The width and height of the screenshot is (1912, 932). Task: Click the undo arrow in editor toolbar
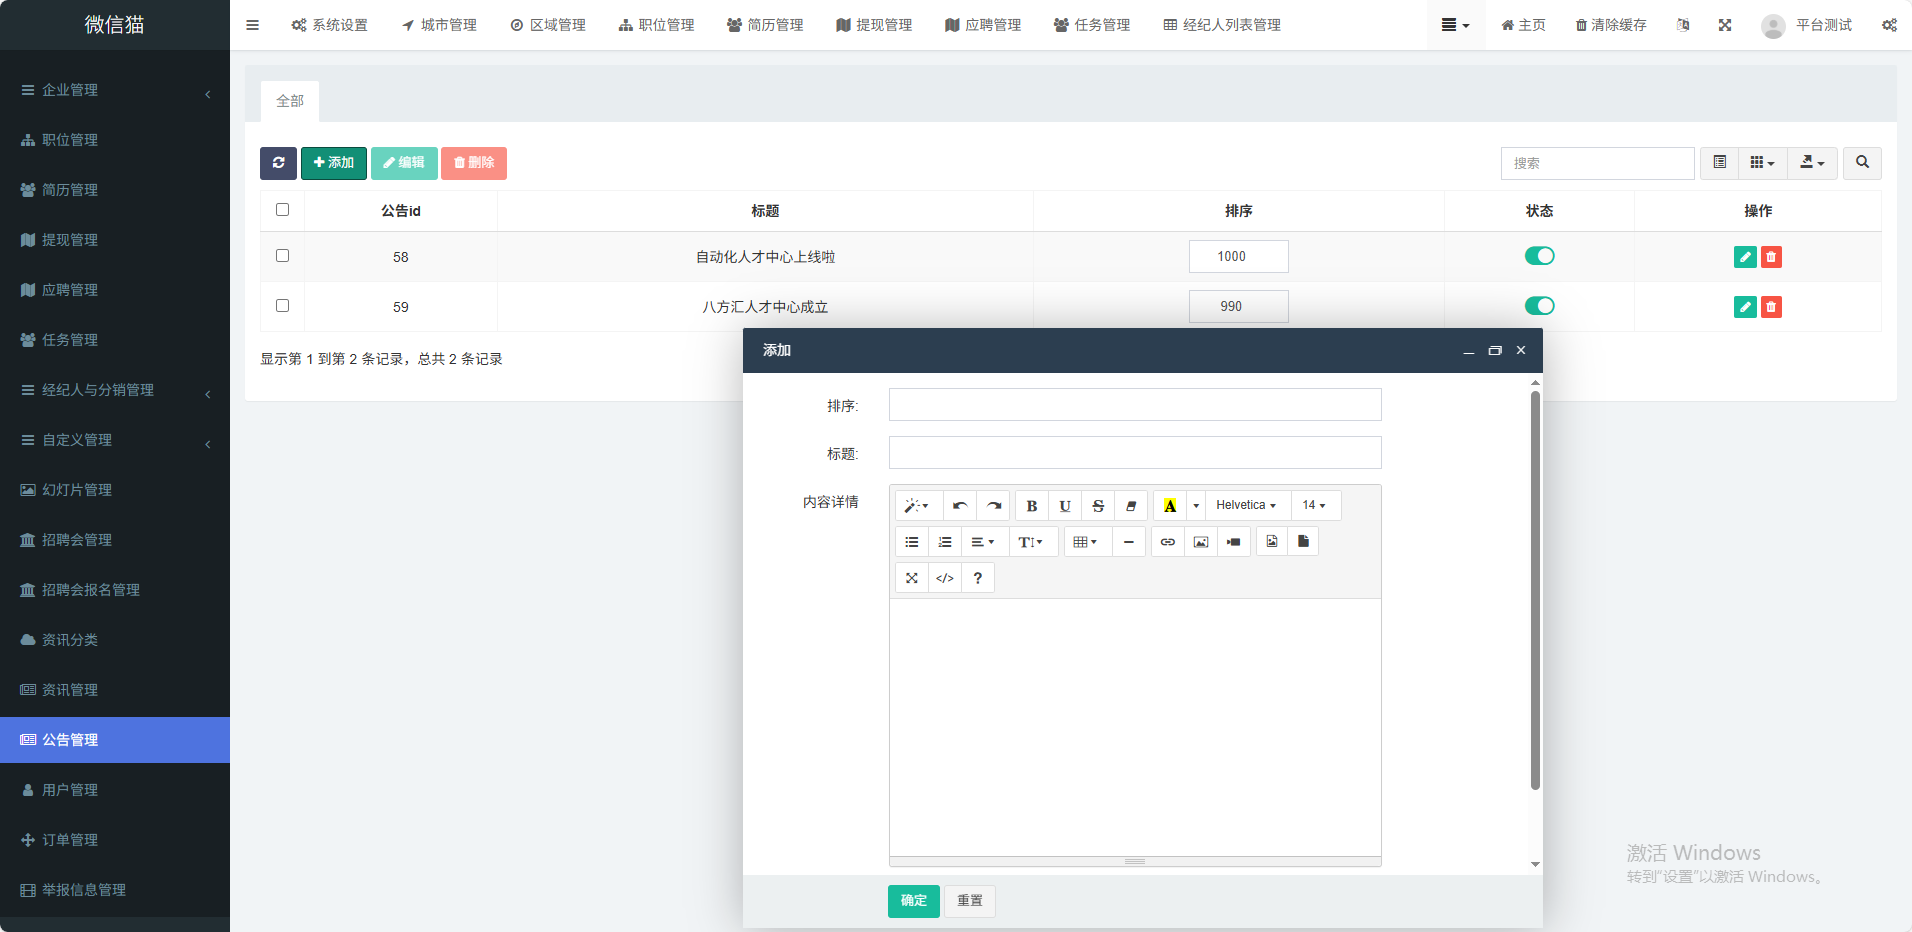(x=960, y=506)
